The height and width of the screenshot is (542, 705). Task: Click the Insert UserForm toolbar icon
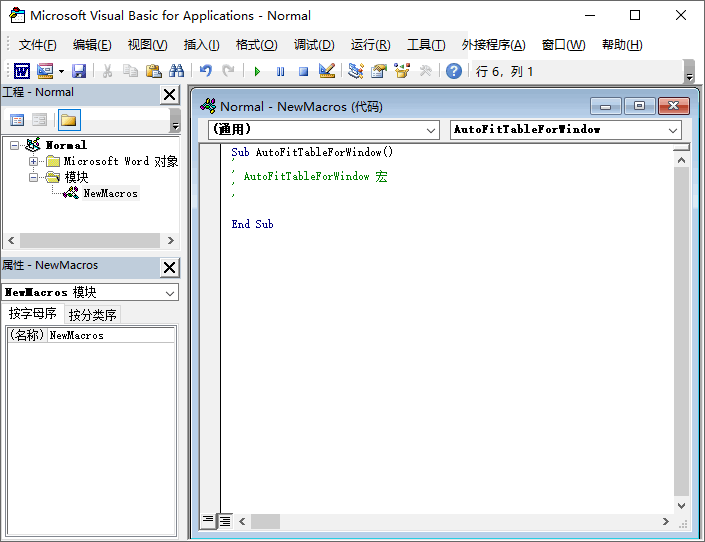point(45,71)
